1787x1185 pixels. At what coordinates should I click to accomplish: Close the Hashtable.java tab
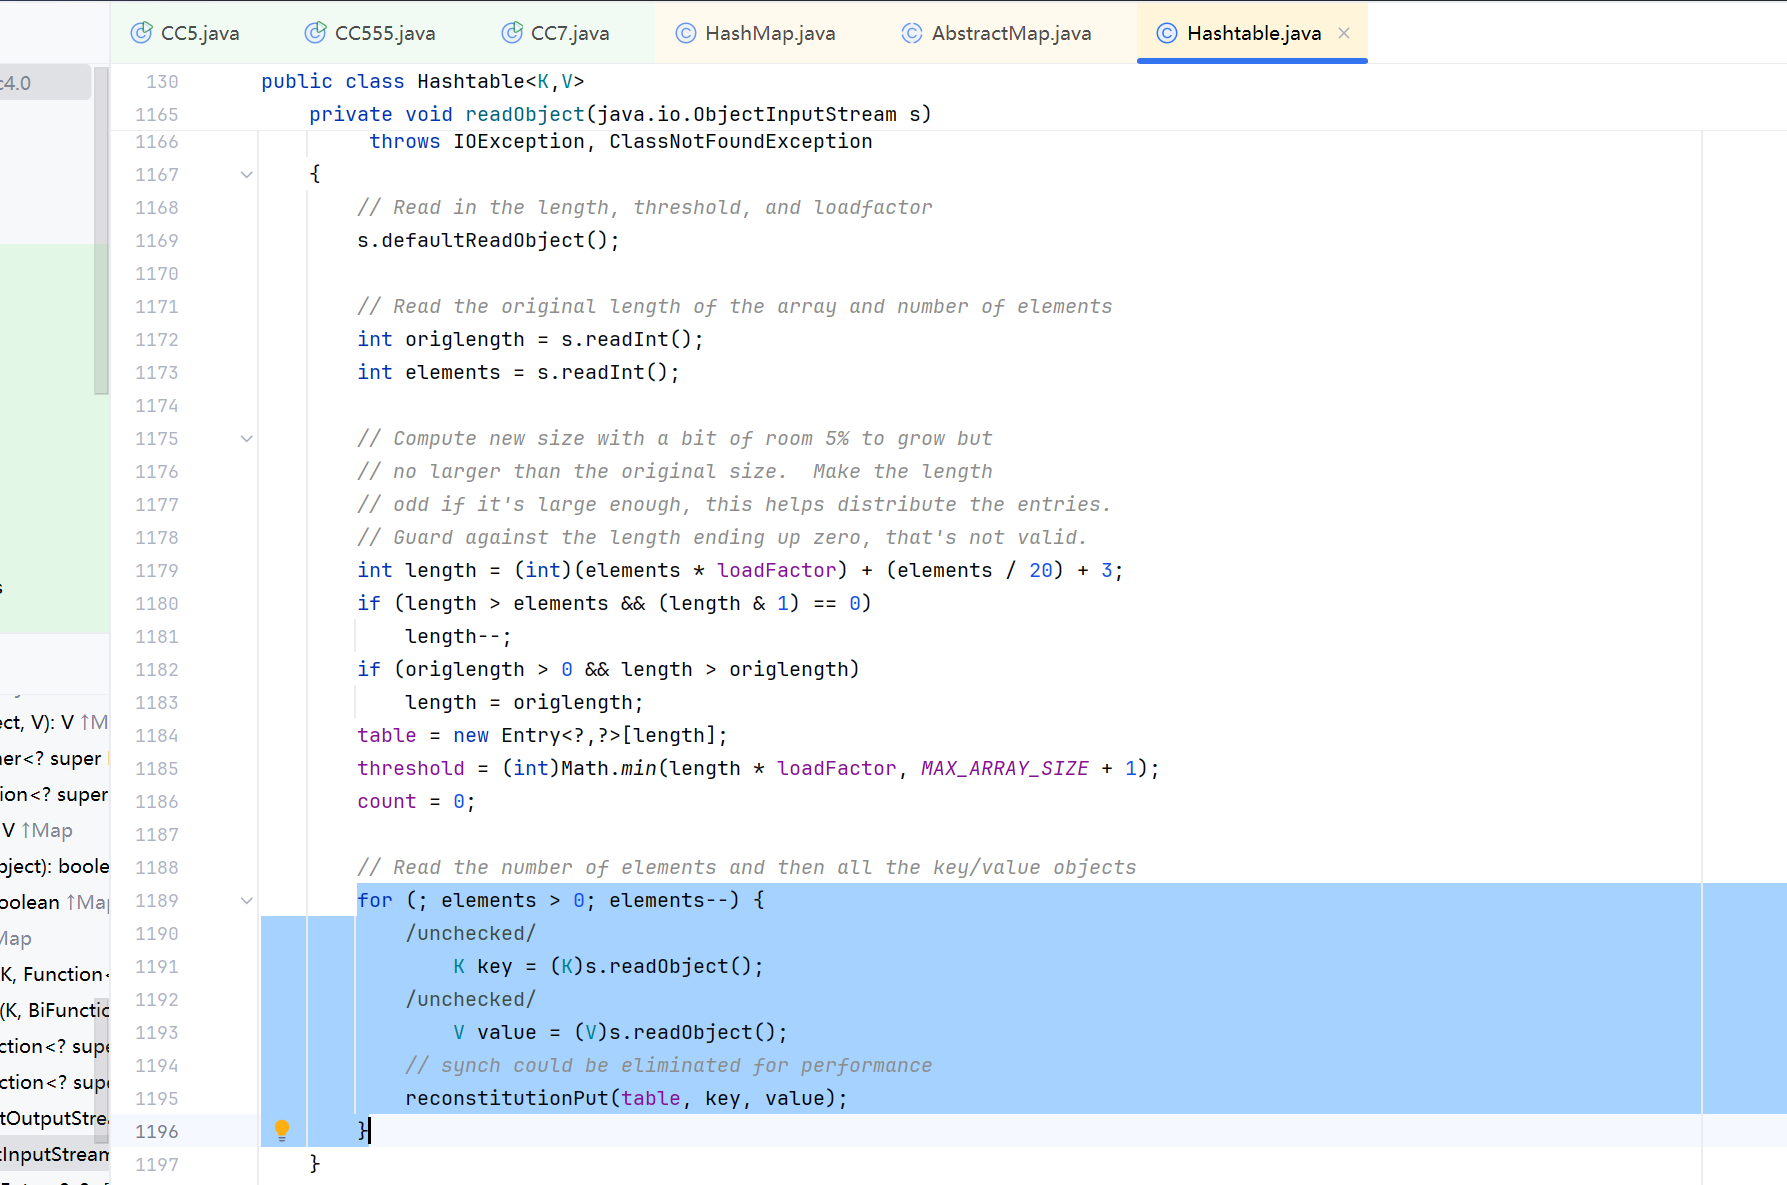(1344, 33)
